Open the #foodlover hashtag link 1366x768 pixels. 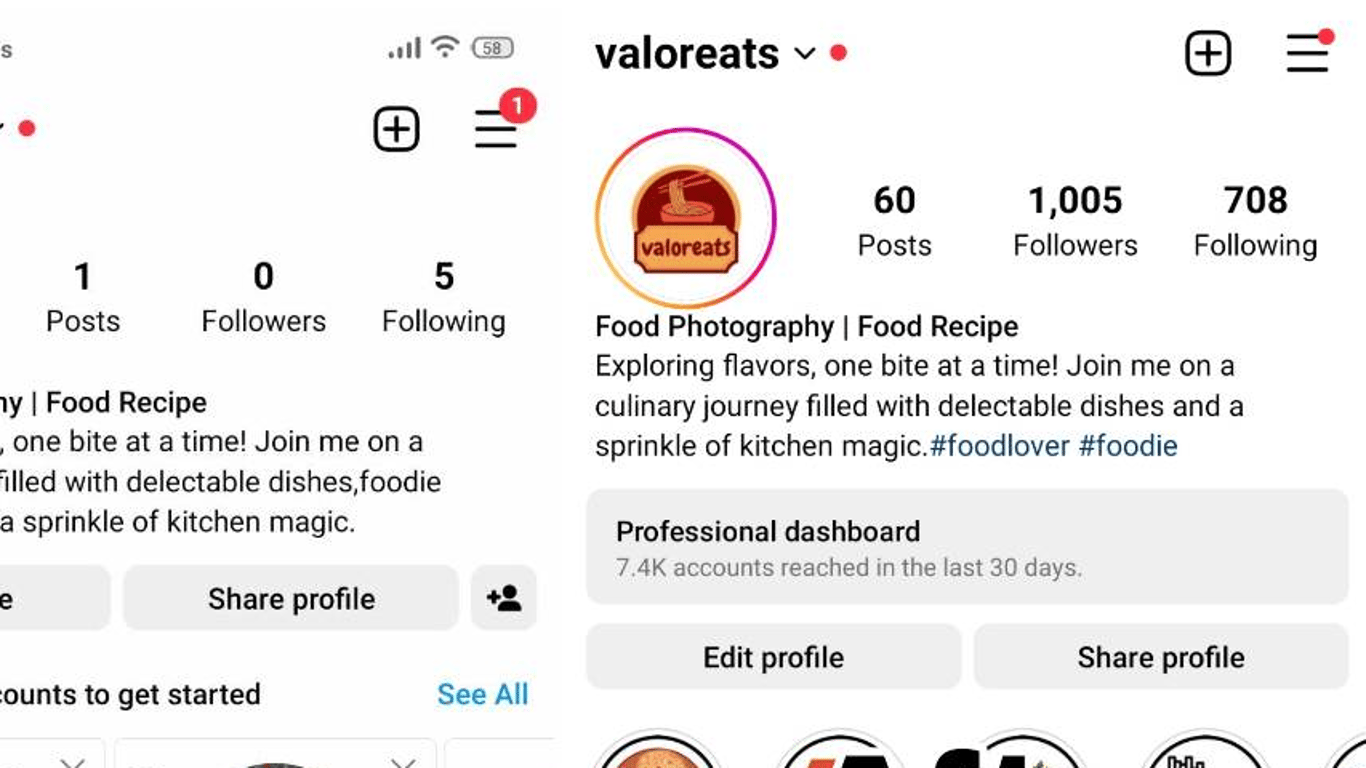(x=1000, y=446)
